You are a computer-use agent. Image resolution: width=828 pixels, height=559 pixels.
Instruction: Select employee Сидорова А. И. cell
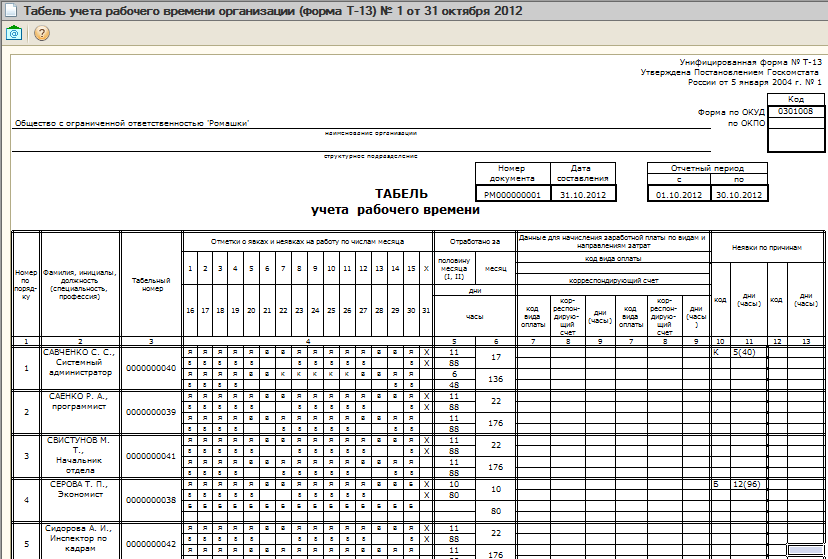coord(80,541)
